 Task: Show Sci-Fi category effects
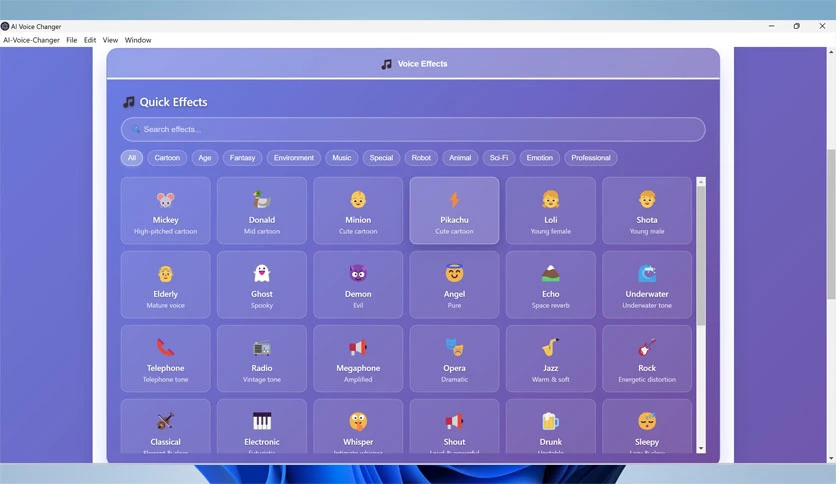pyautogui.click(x=499, y=158)
